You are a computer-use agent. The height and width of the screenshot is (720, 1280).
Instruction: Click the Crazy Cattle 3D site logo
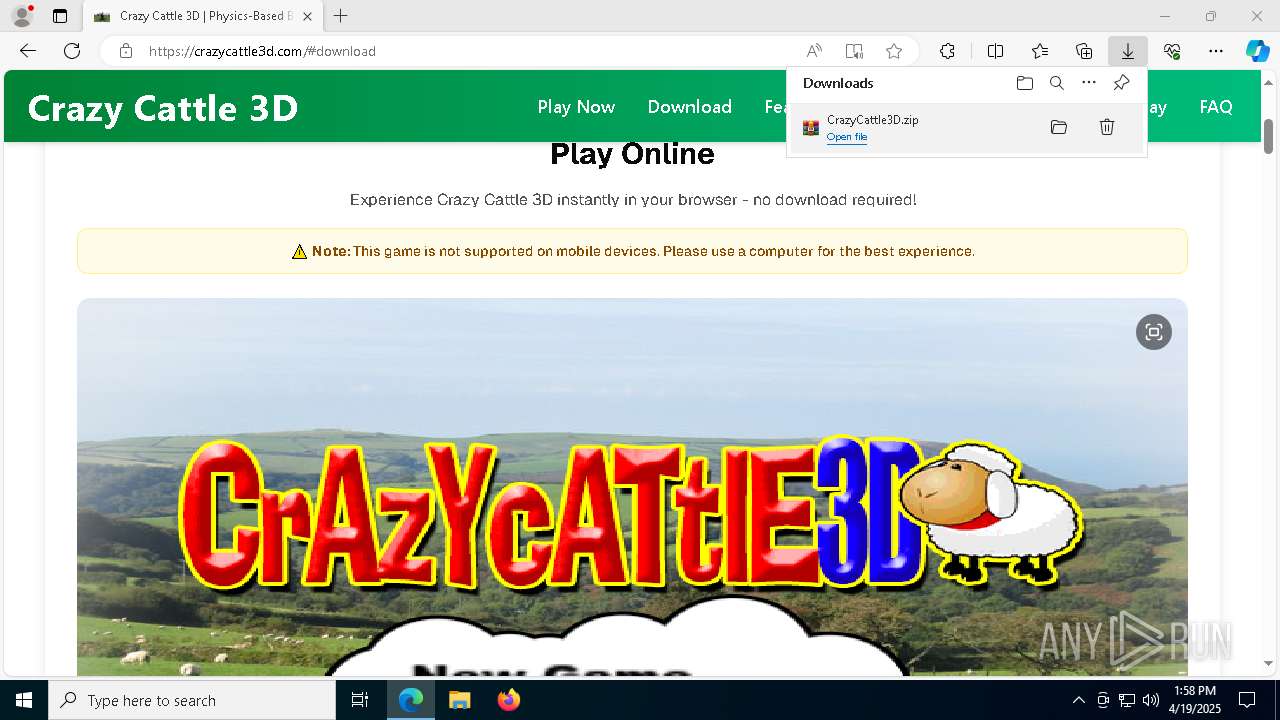pyautogui.click(x=163, y=108)
